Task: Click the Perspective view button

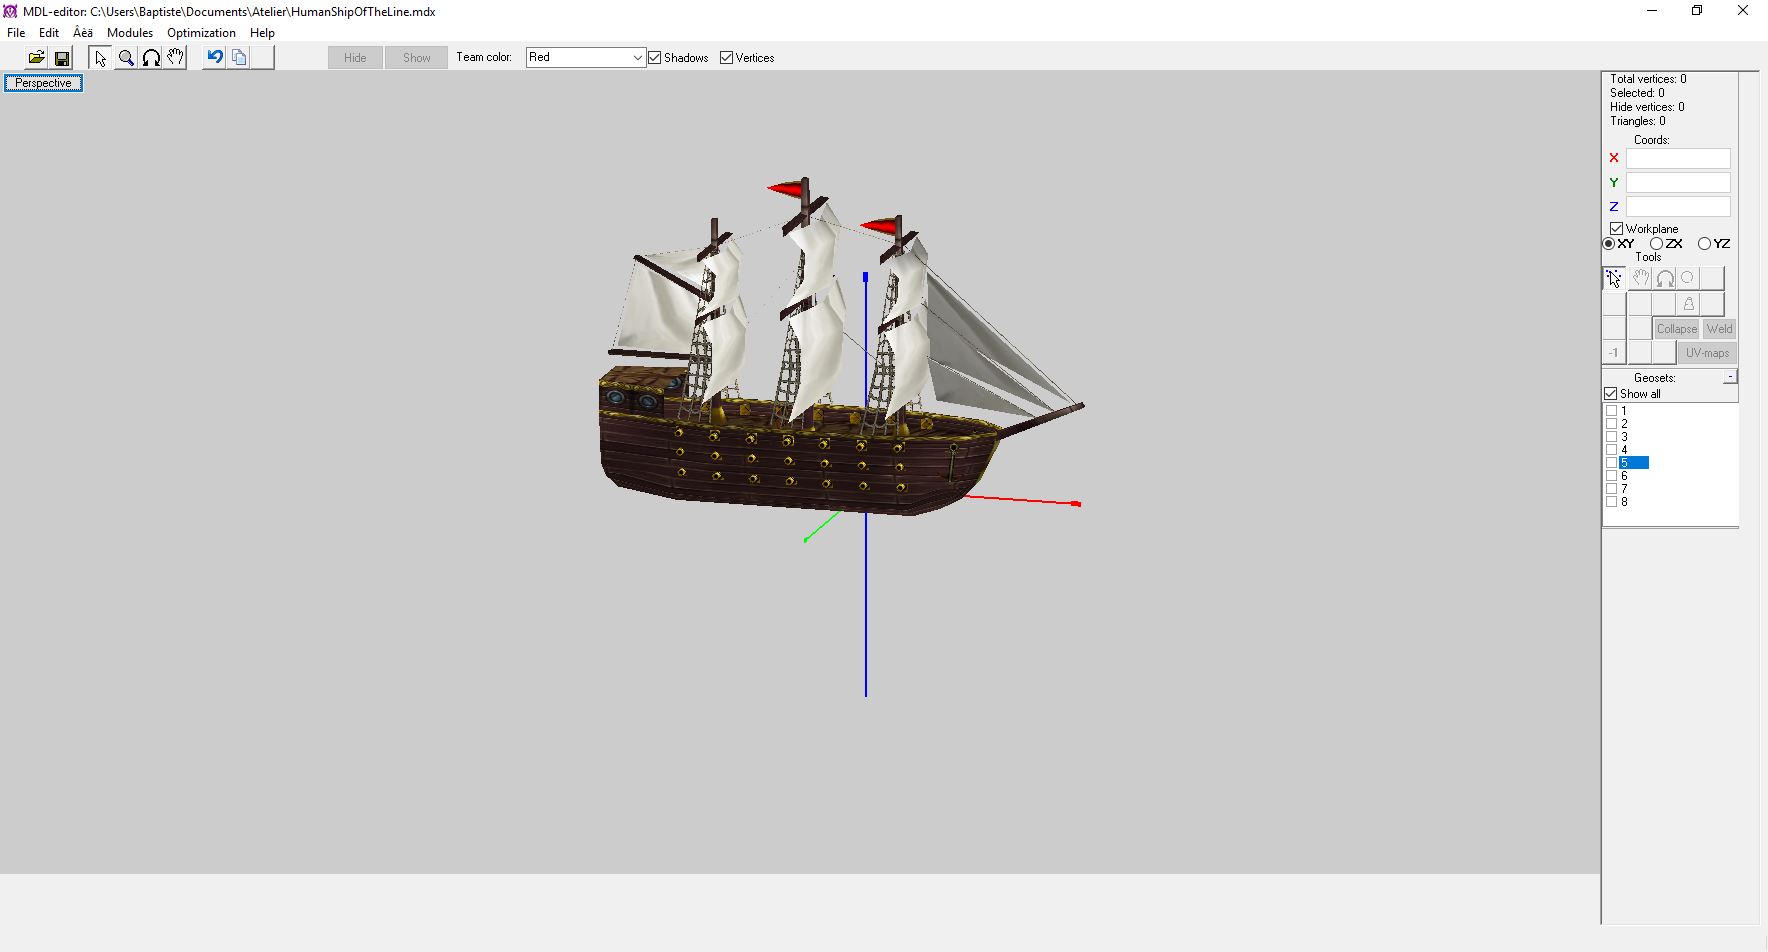Action: (x=43, y=83)
